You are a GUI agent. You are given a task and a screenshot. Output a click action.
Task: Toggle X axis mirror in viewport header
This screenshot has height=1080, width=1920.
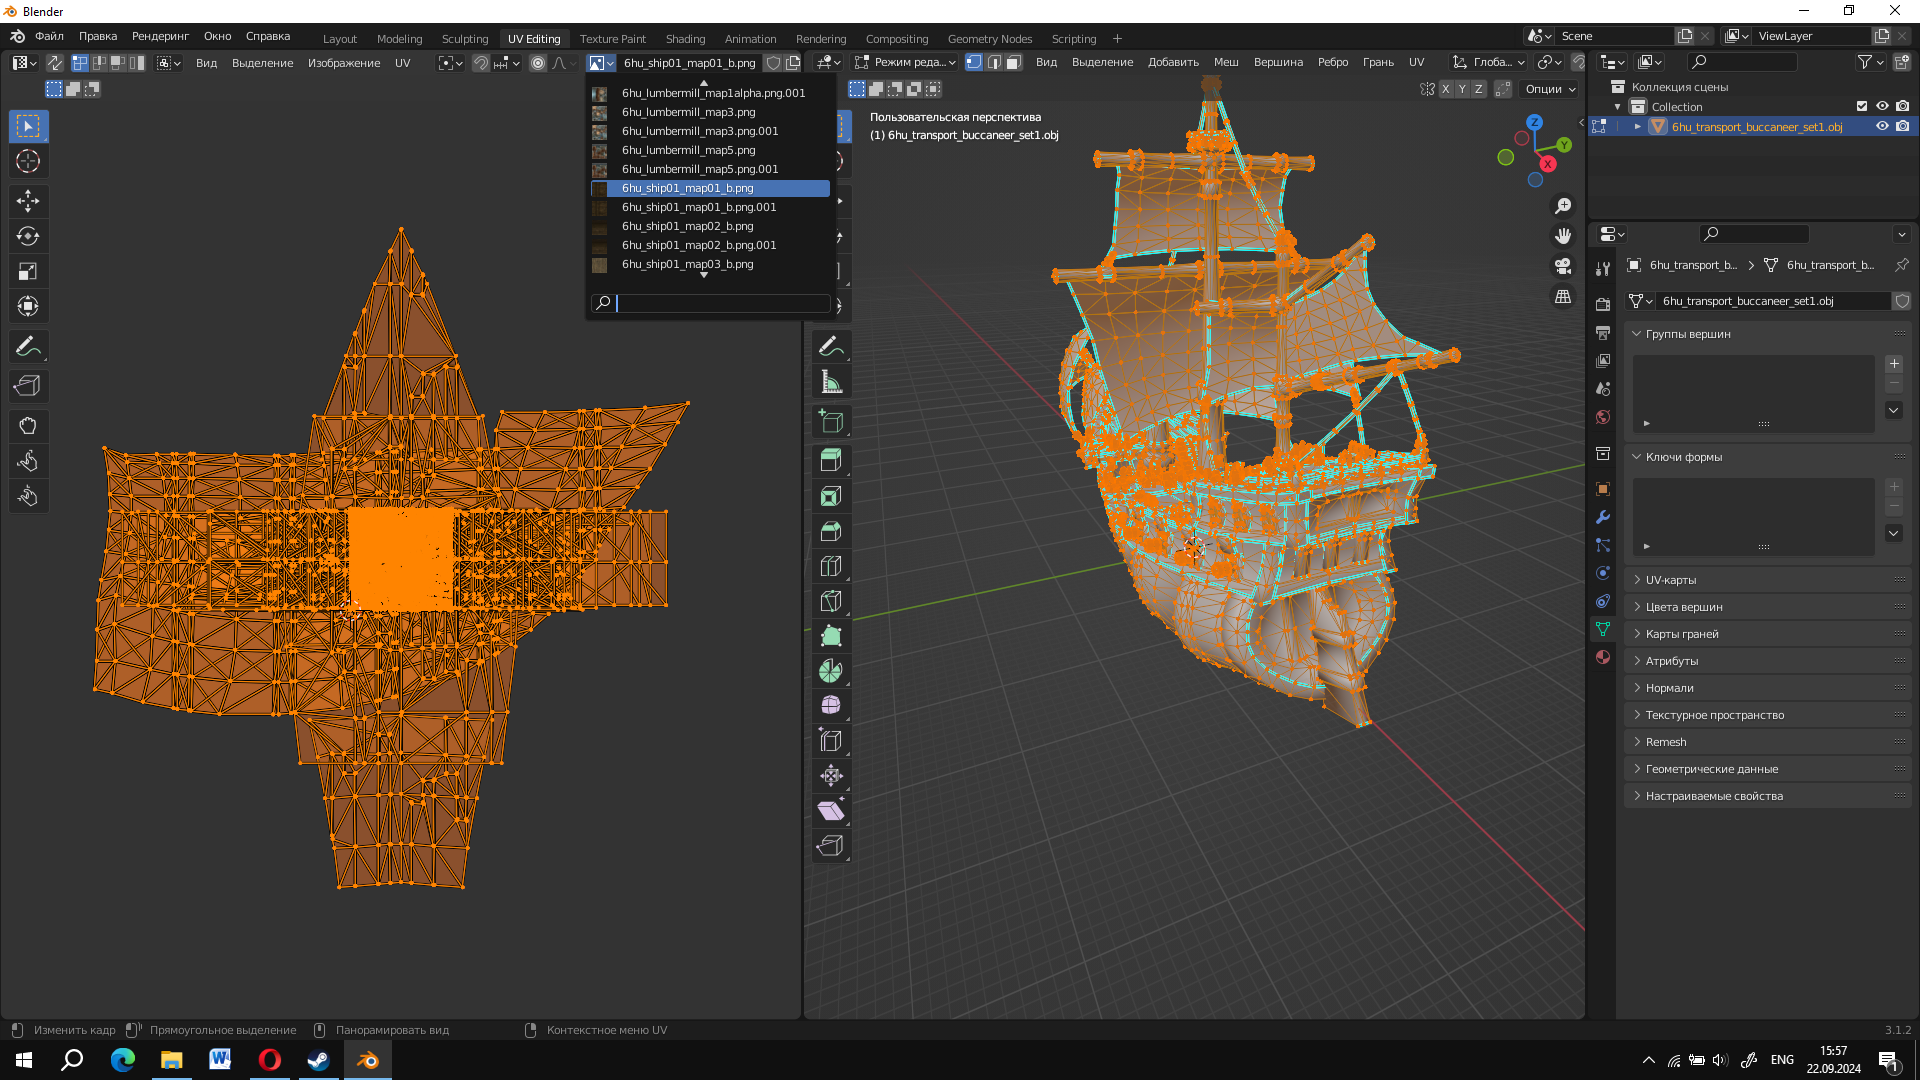[x=1445, y=89]
